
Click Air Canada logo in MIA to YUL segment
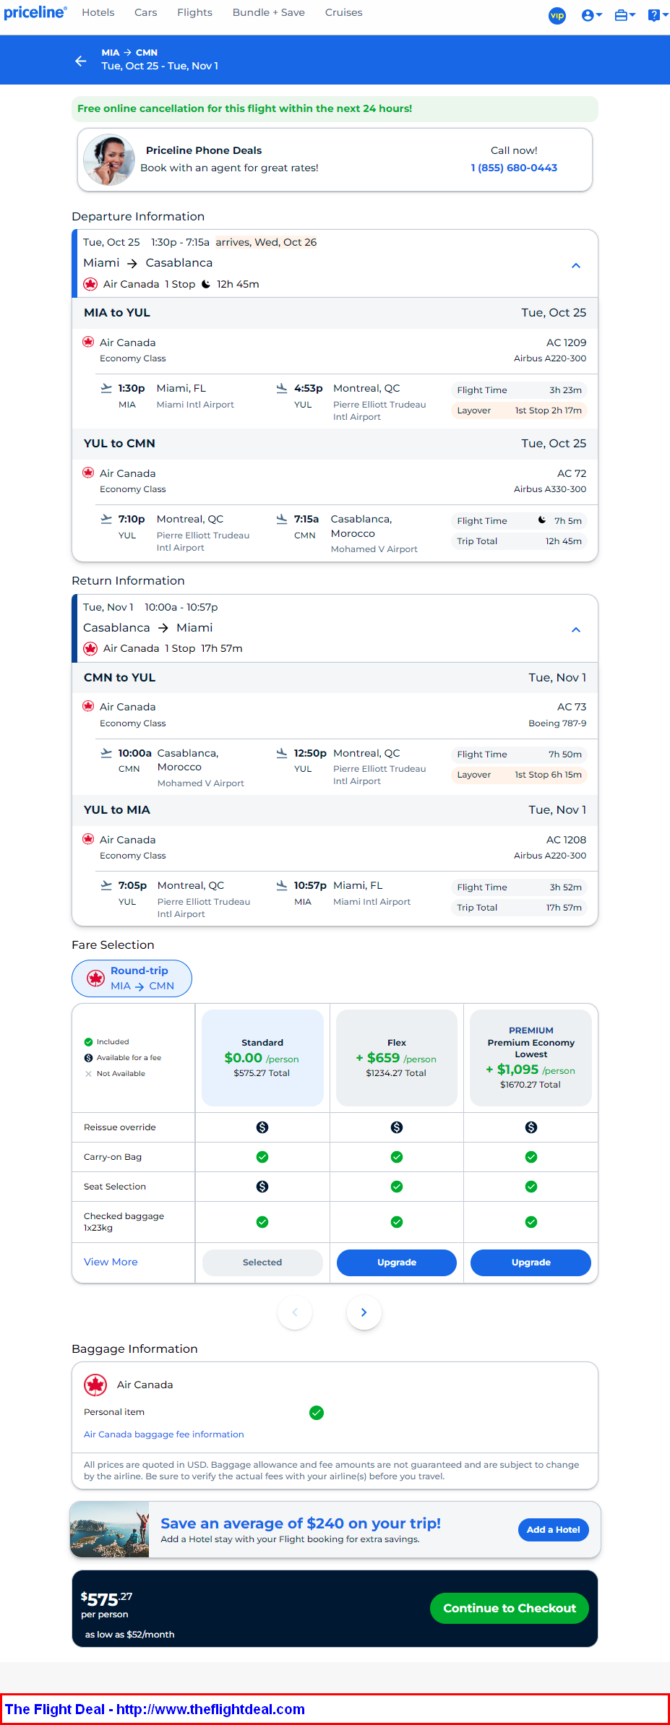tap(88, 342)
